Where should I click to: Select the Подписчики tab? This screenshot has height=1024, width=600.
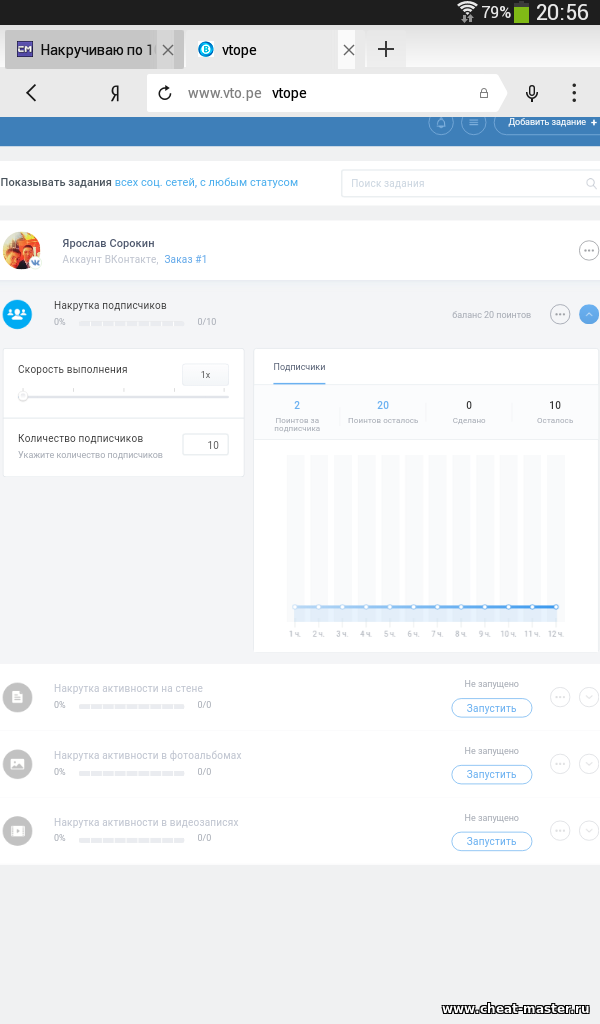(299, 367)
